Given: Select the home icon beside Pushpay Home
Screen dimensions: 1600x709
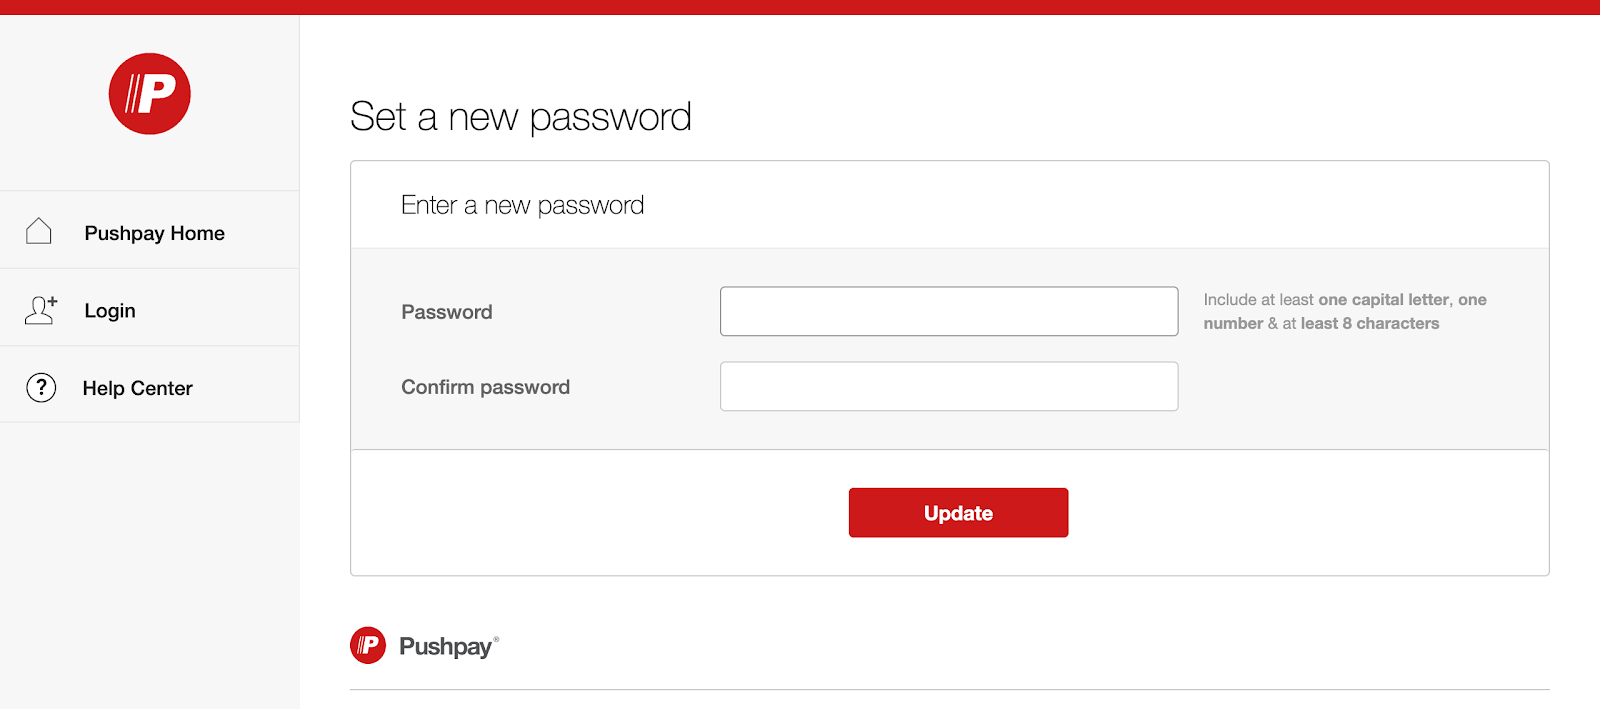Looking at the screenshot, I should pos(40,231).
